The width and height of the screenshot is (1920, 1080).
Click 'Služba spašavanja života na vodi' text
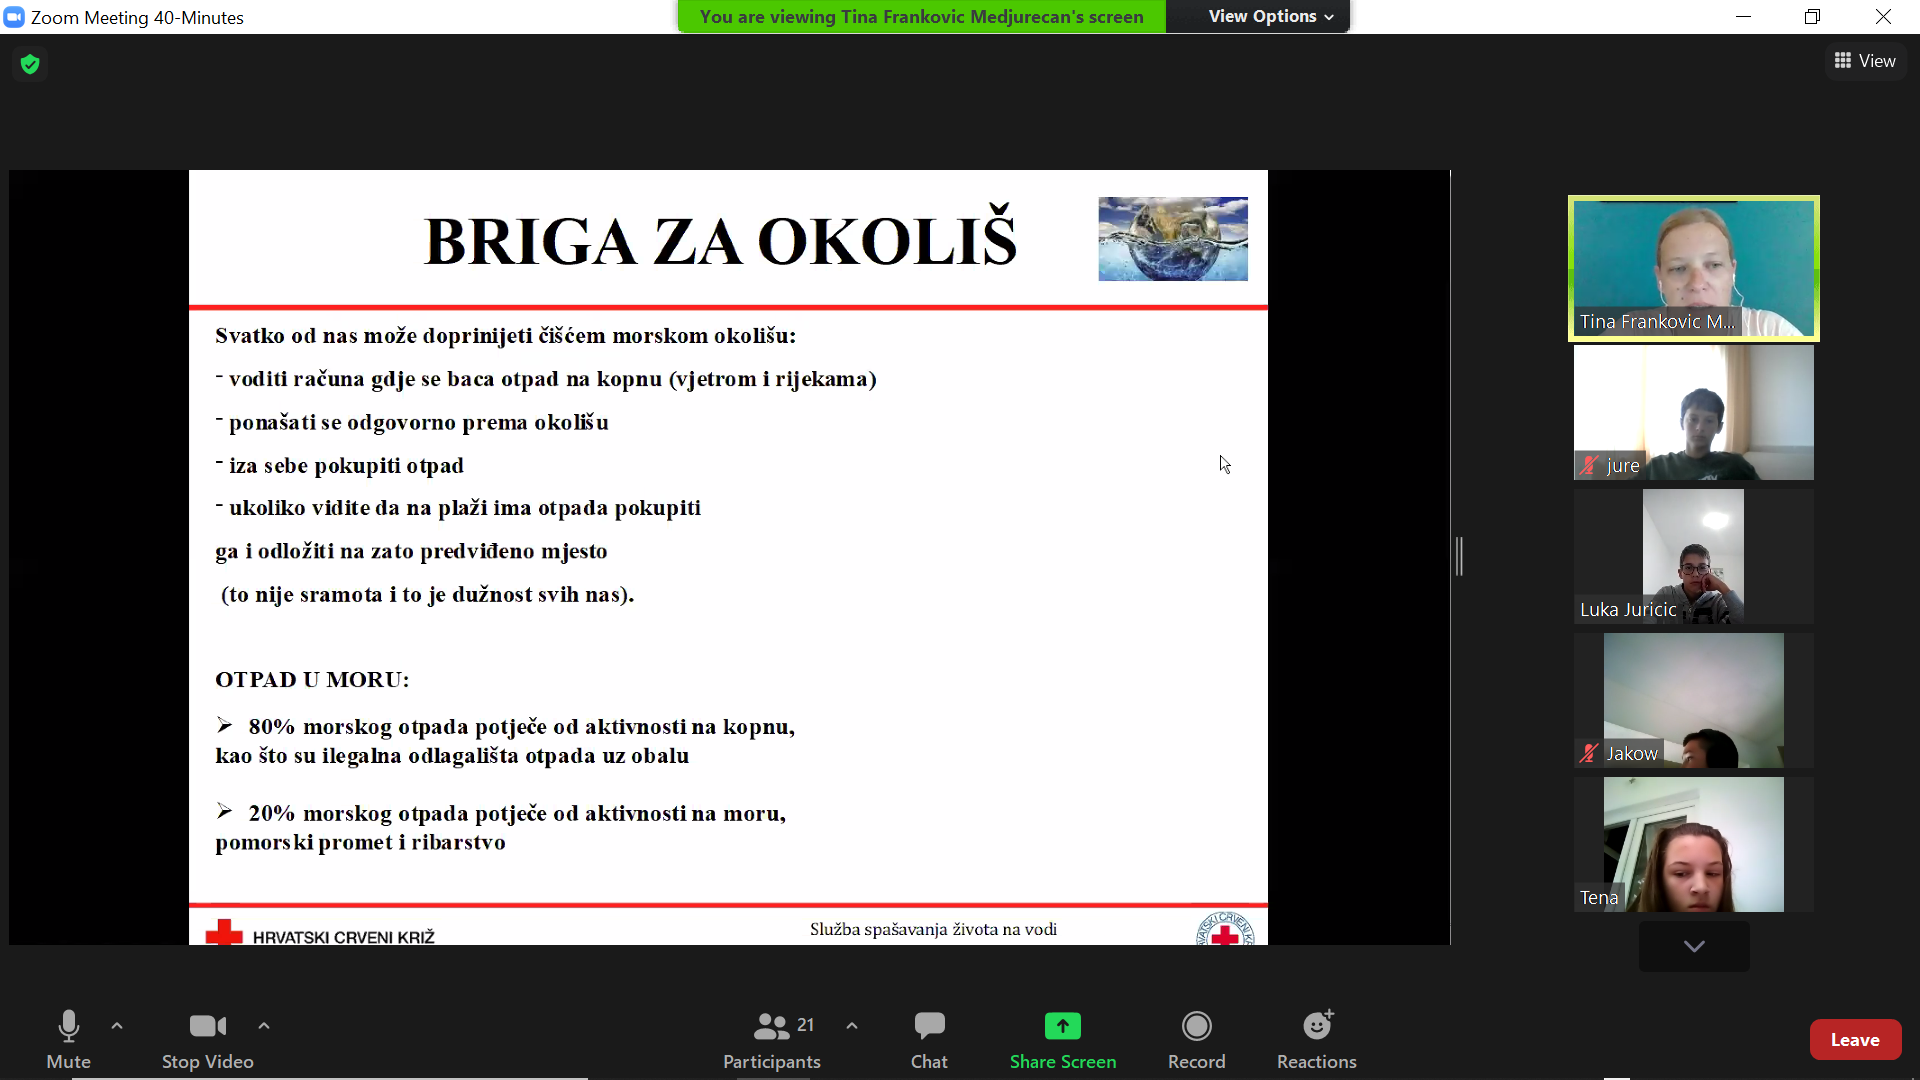(x=933, y=929)
